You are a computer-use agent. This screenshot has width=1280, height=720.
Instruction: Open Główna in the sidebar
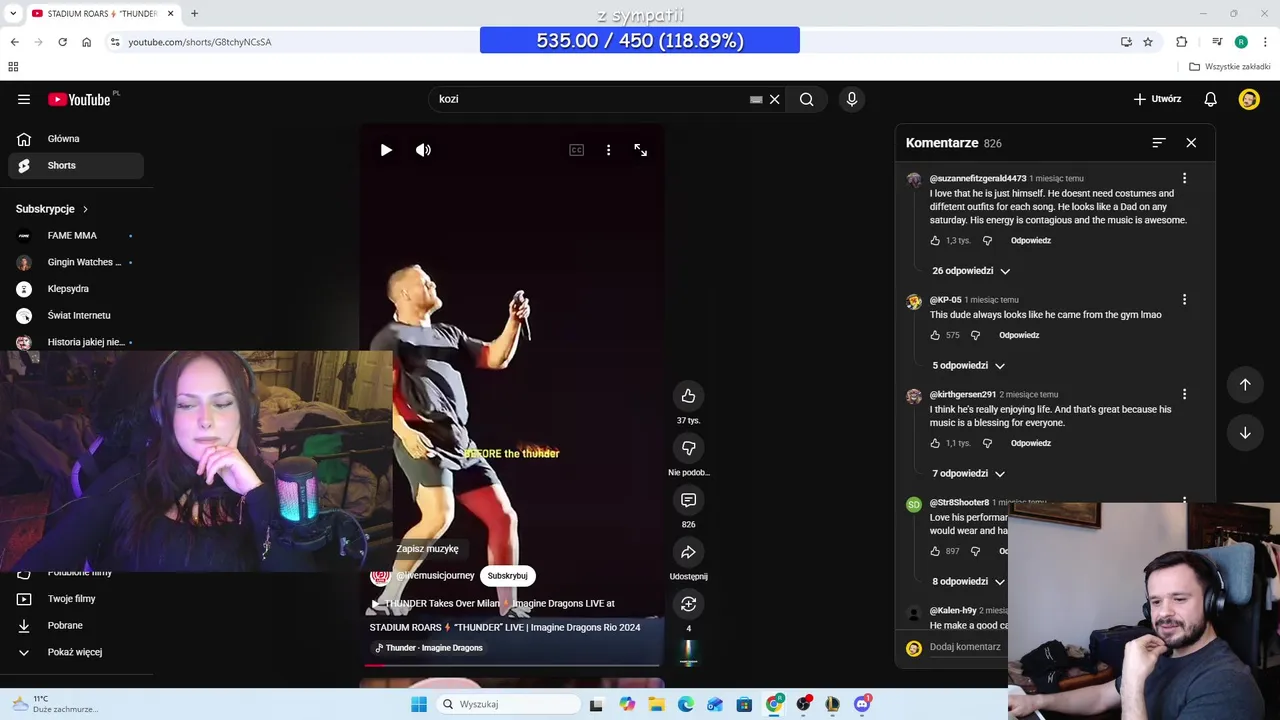pos(76,139)
